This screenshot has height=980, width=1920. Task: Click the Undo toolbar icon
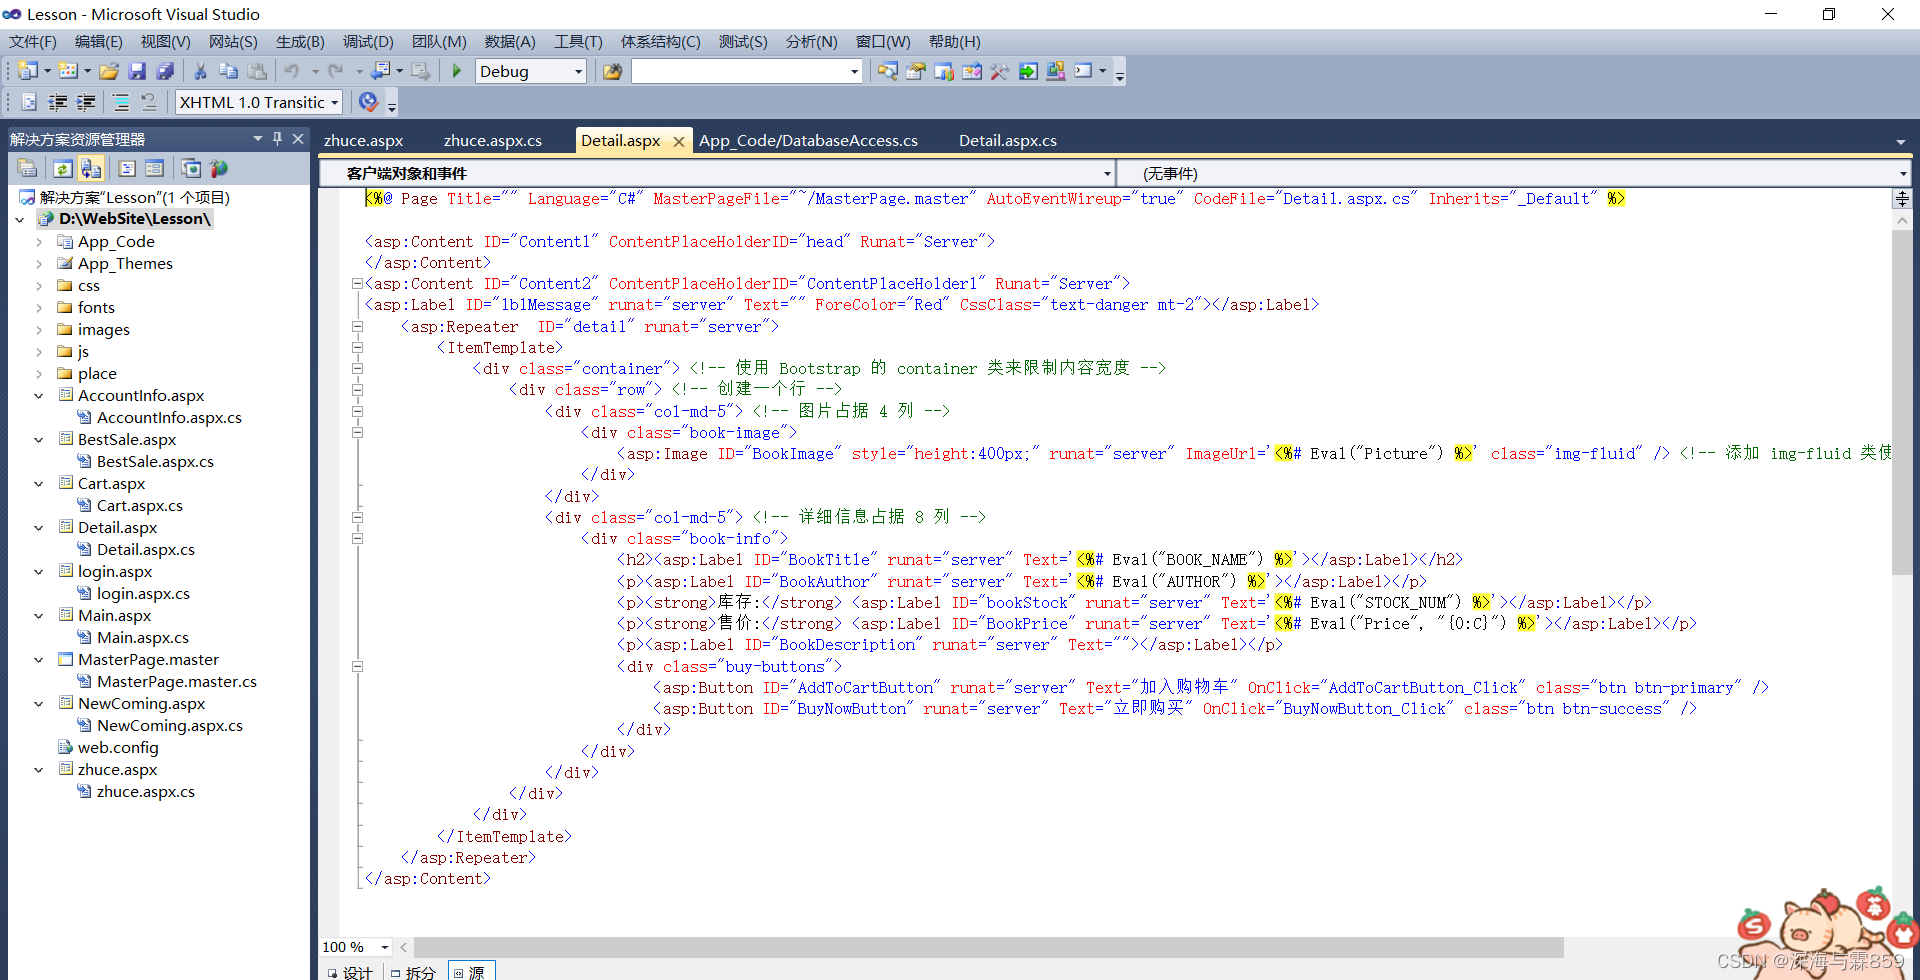[293, 71]
